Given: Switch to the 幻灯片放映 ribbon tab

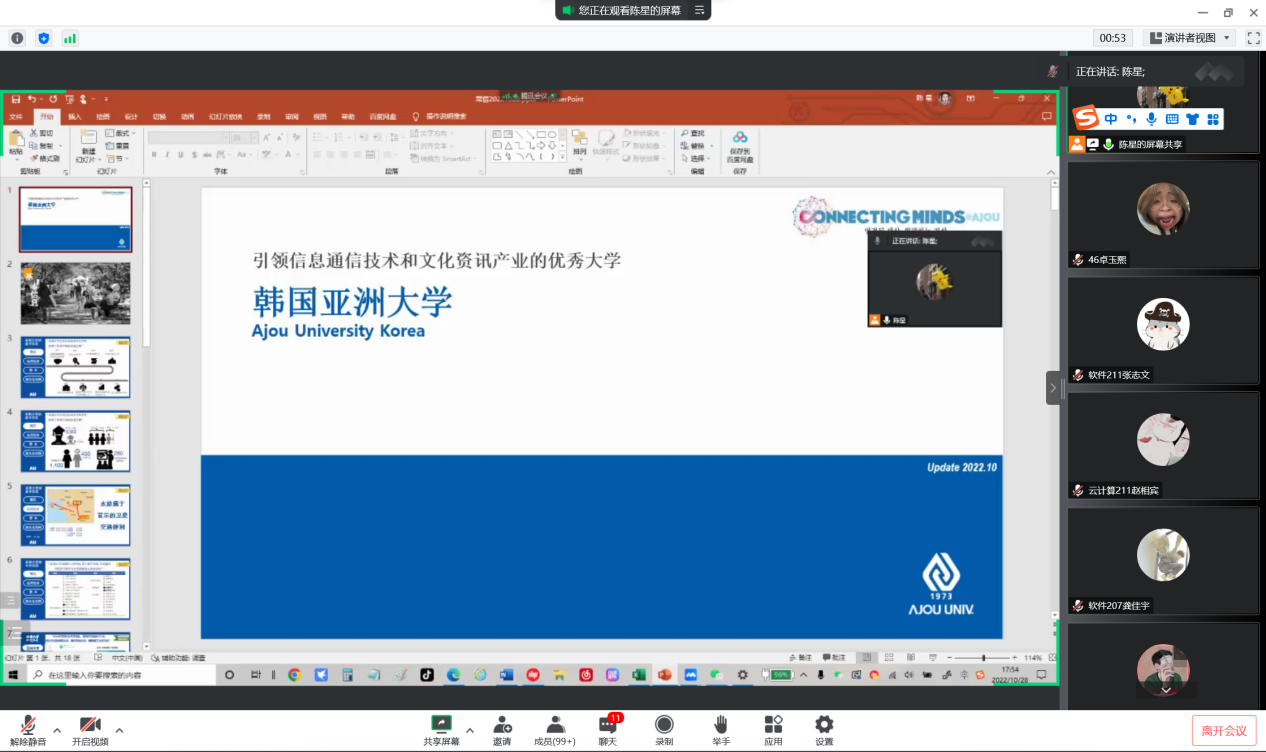Looking at the screenshot, I should coord(225,117).
